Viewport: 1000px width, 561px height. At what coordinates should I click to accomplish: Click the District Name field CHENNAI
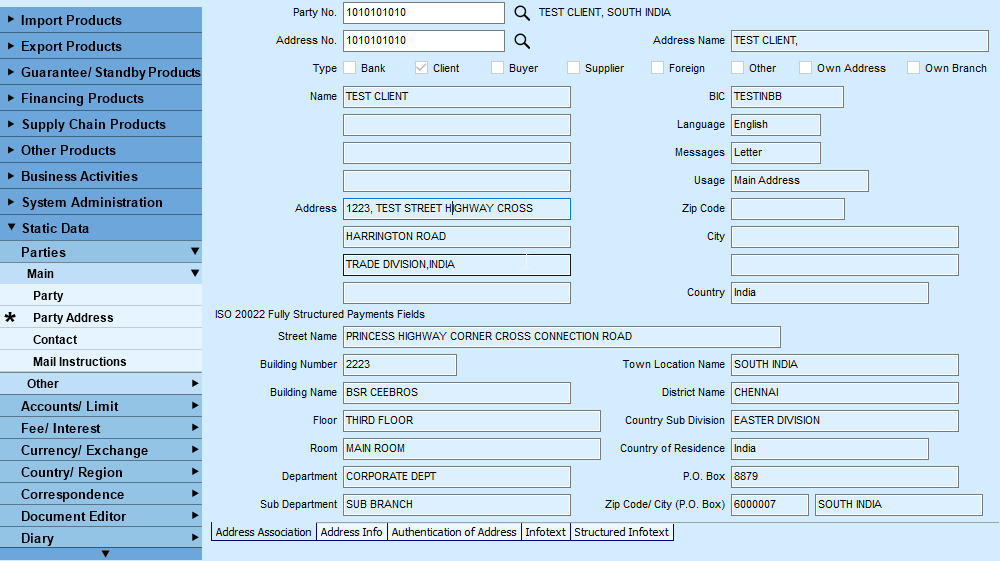click(x=844, y=393)
